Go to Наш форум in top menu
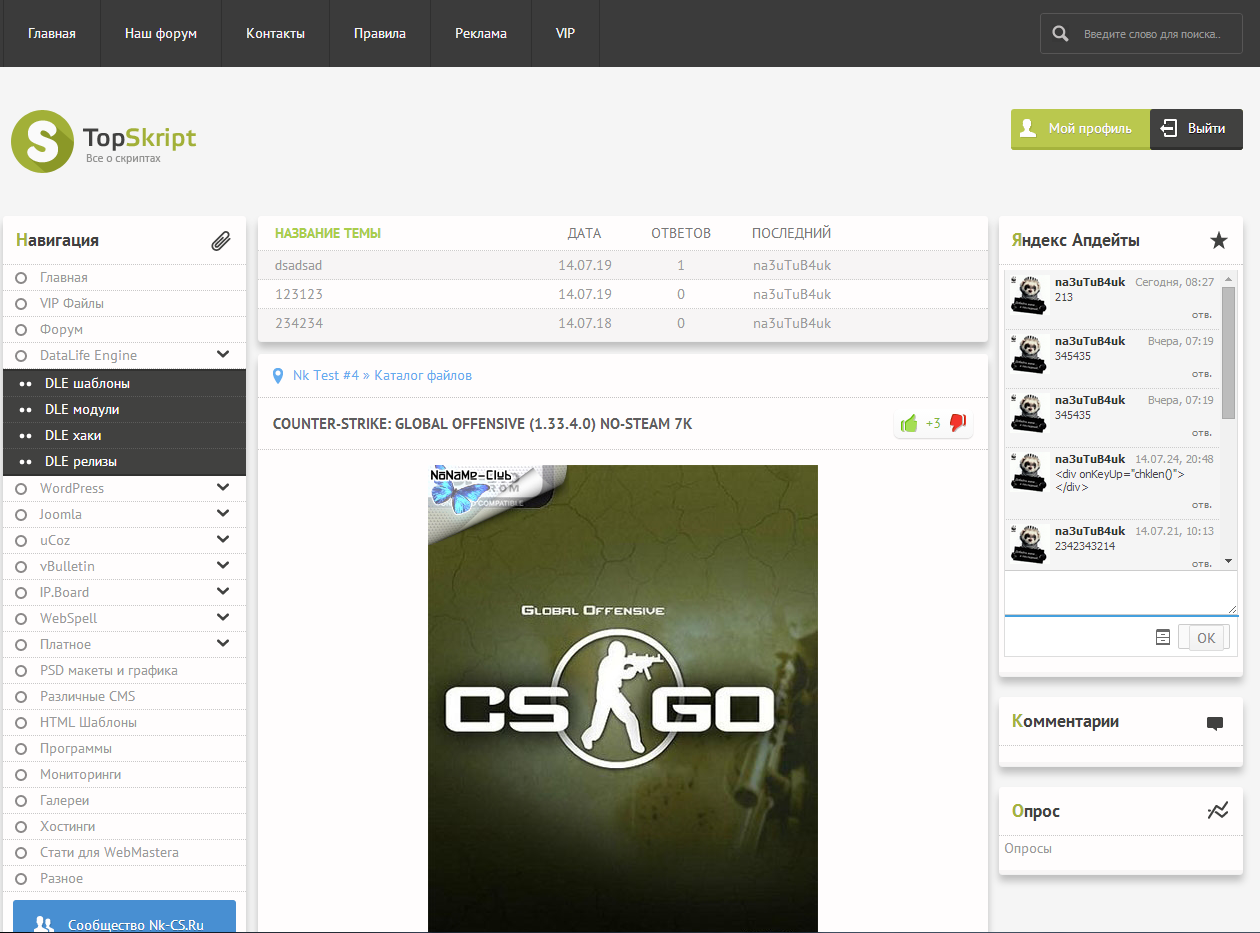Screen dimensions: 1260x933 (x=161, y=33)
